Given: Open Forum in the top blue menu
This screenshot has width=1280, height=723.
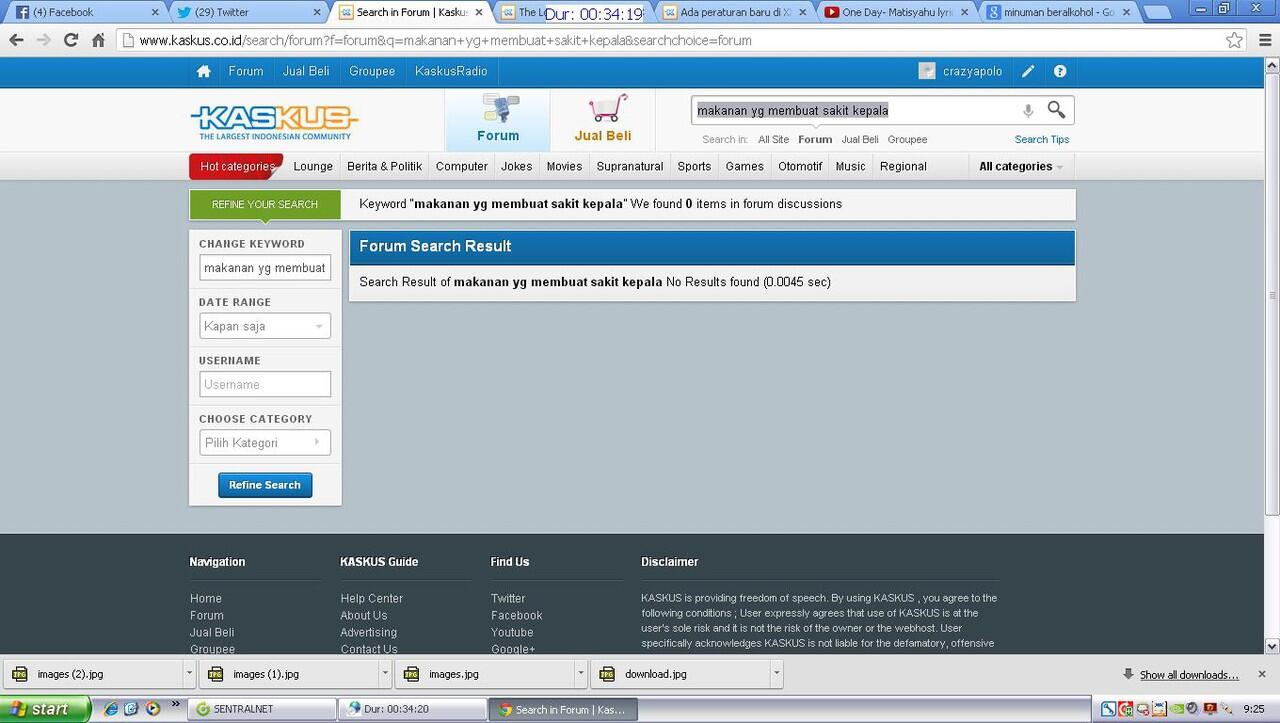Looking at the screenshot, I should [x=246, y=71].
